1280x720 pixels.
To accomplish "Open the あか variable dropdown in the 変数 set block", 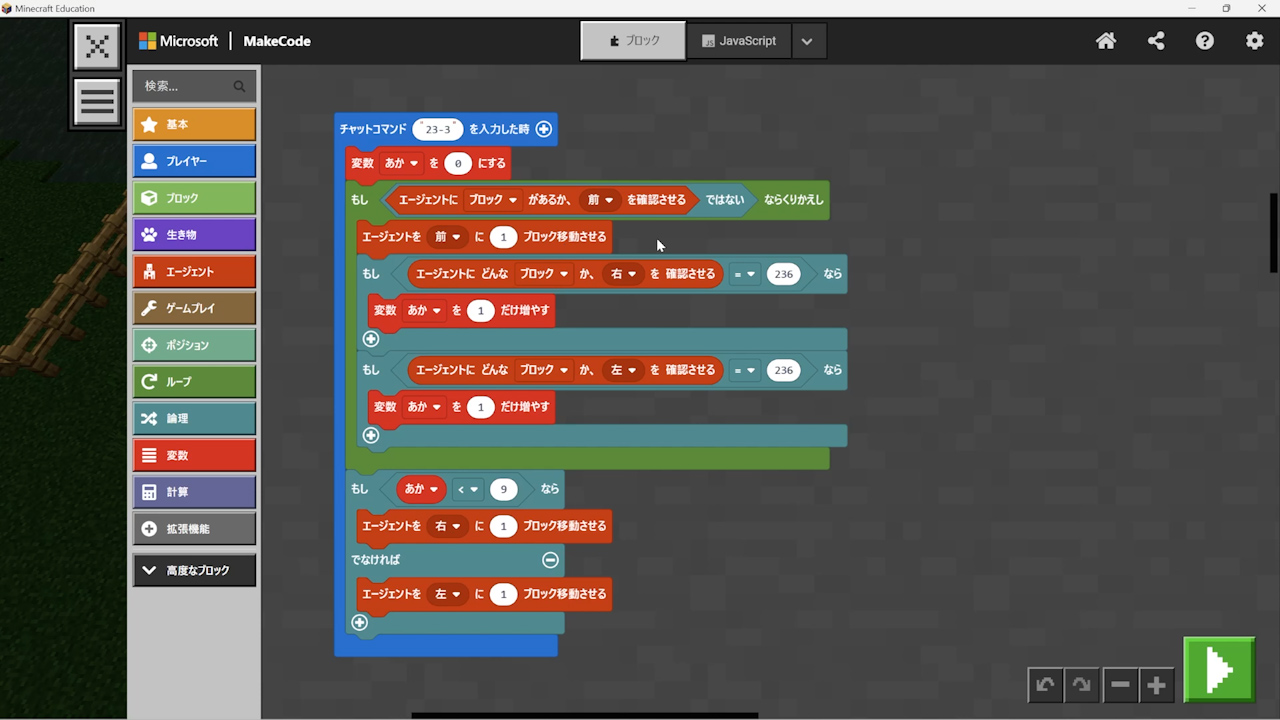I will pos(402,163).
